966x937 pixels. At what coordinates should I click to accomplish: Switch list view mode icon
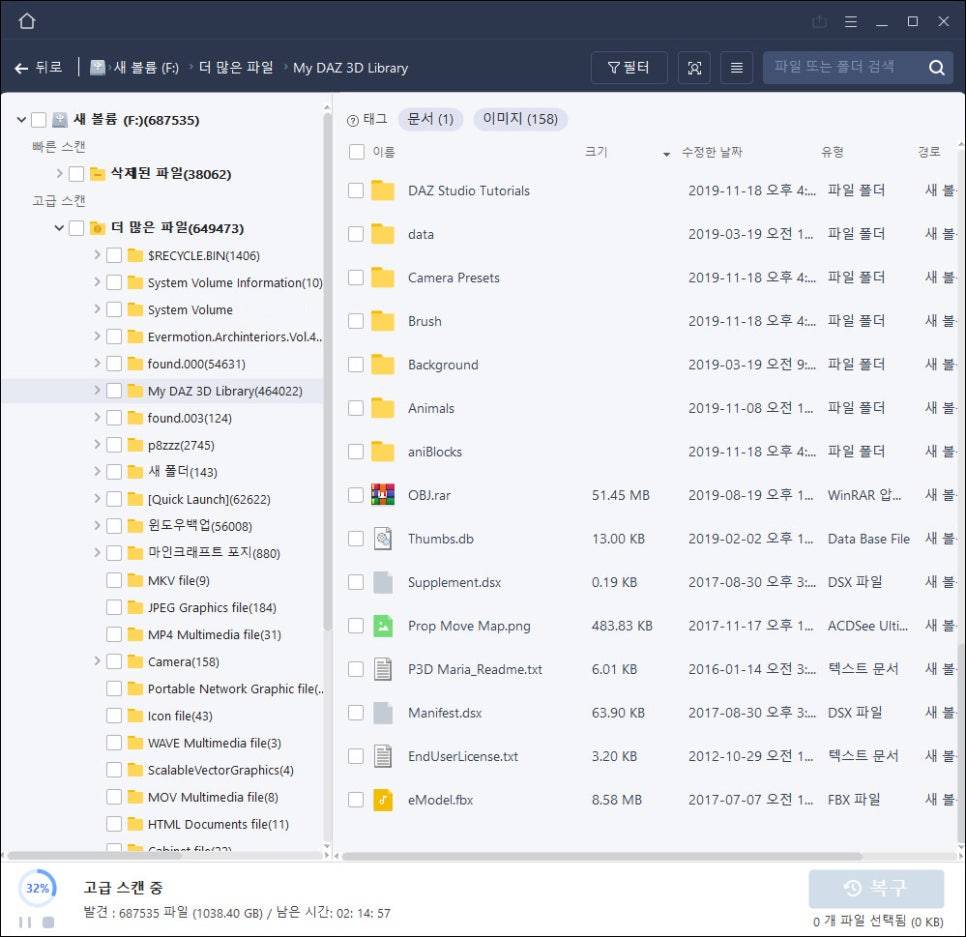tap(736, 68)
